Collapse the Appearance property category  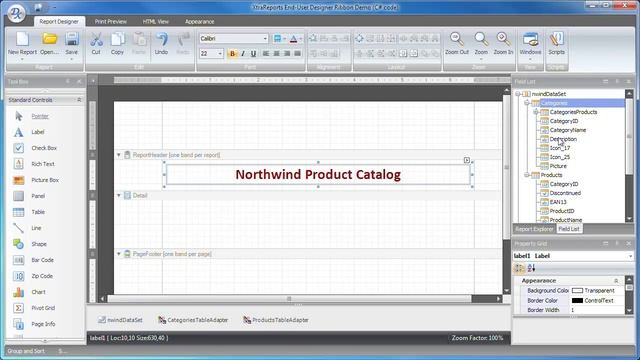click(x=616, y=281)
